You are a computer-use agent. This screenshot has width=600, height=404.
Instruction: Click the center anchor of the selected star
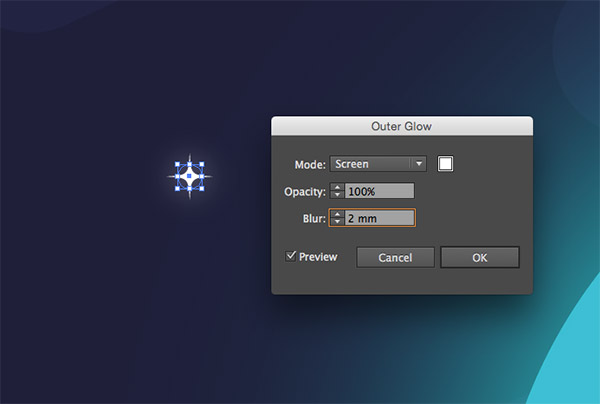(x=189, y=176)
